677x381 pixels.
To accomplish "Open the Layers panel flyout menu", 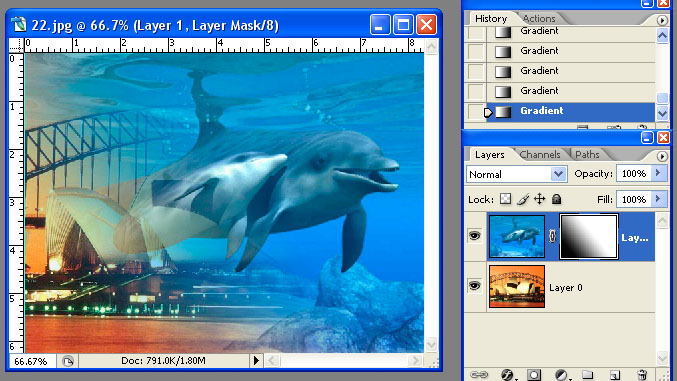I will click(x=661, y=156).
